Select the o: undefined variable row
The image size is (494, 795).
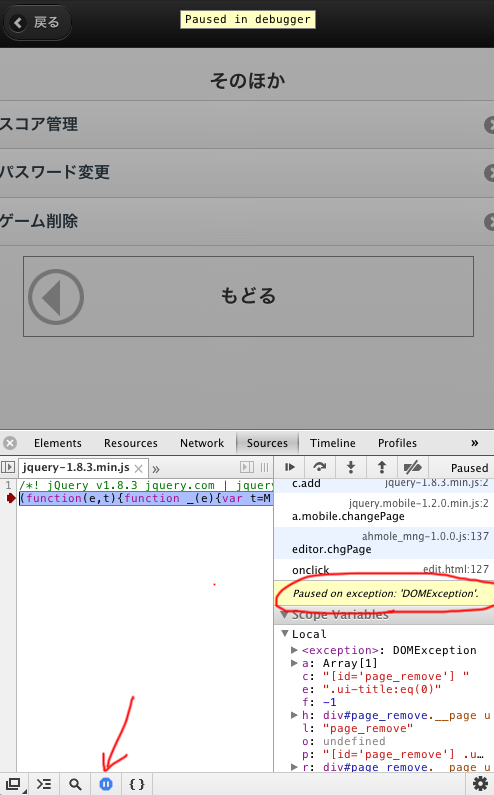pos(344,741)
